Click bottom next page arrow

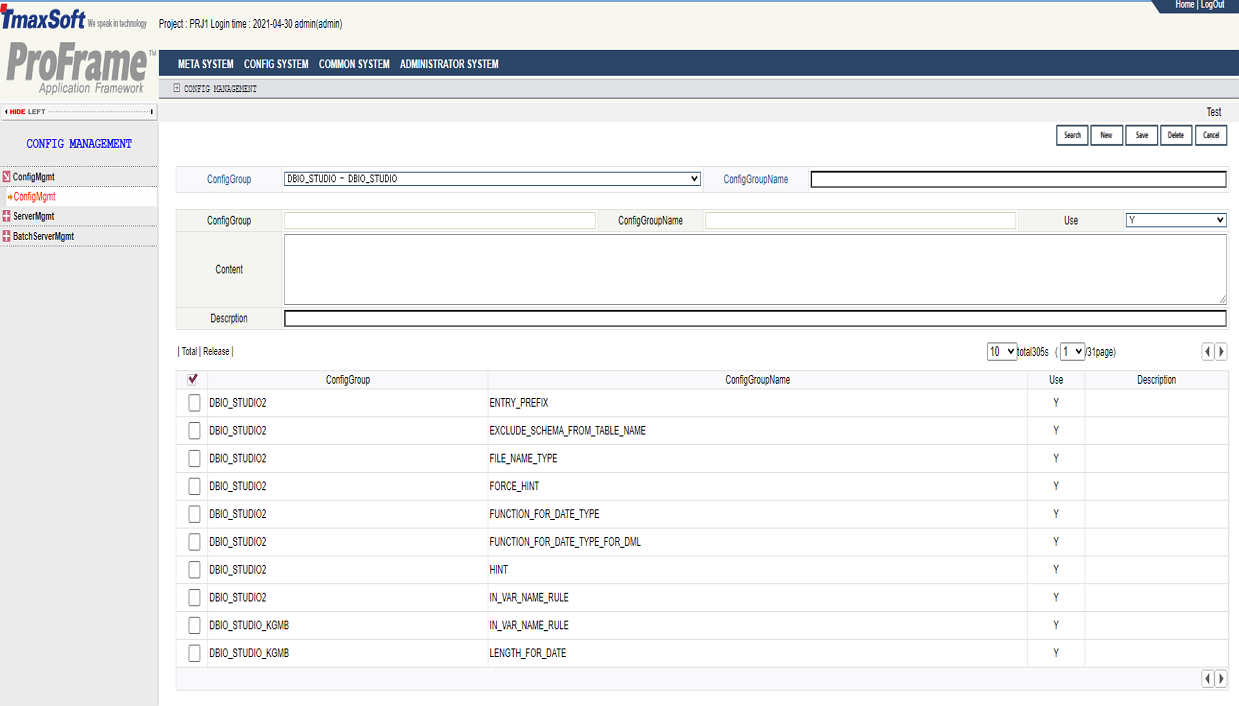click(1221, 679)
